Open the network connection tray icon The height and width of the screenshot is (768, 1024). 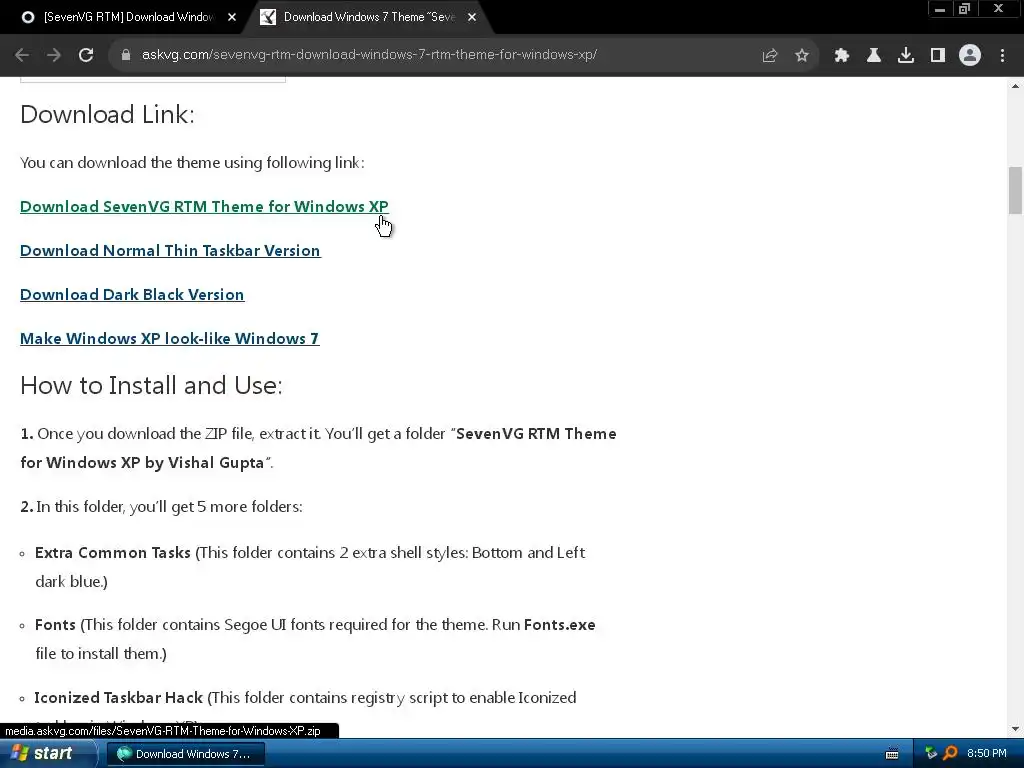tap(931, 754)
